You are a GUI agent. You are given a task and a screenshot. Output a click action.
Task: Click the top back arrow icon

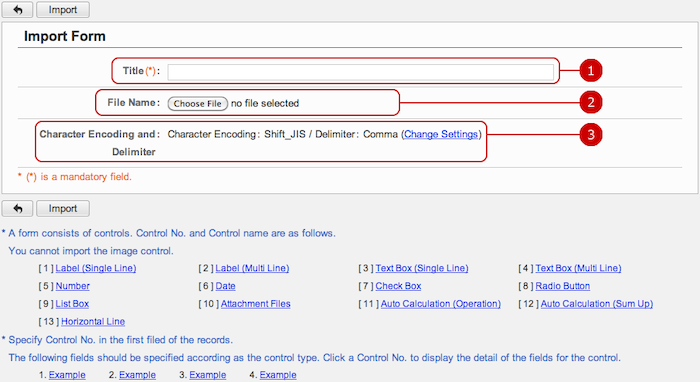tap(17, 9)
